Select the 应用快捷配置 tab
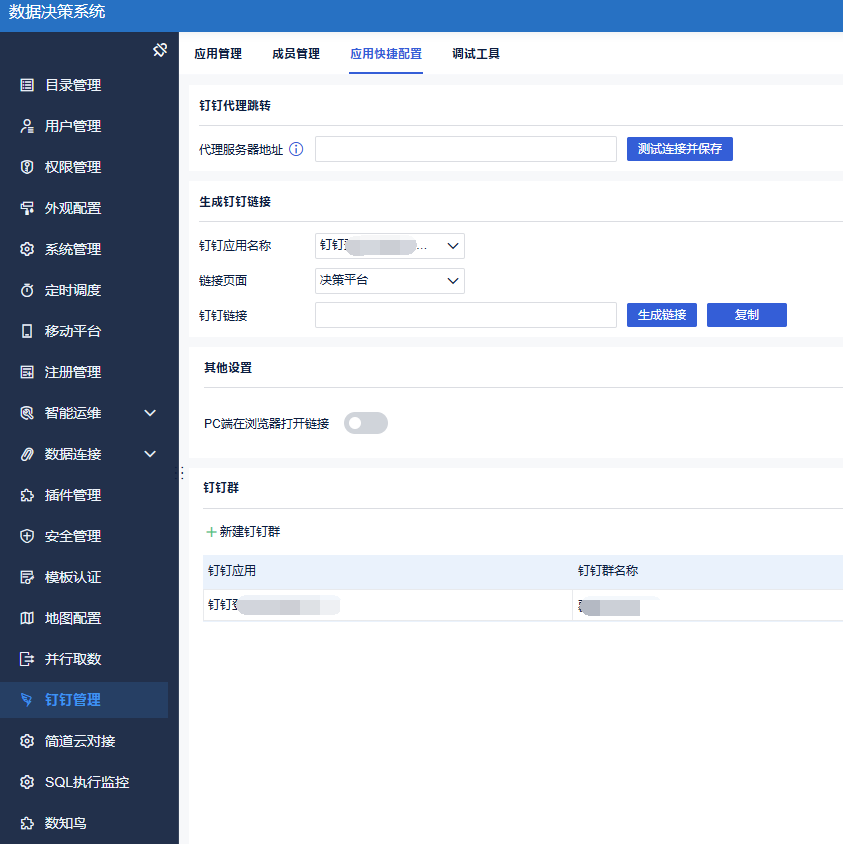This screenshot has height=844, width=843. (386, 54)
